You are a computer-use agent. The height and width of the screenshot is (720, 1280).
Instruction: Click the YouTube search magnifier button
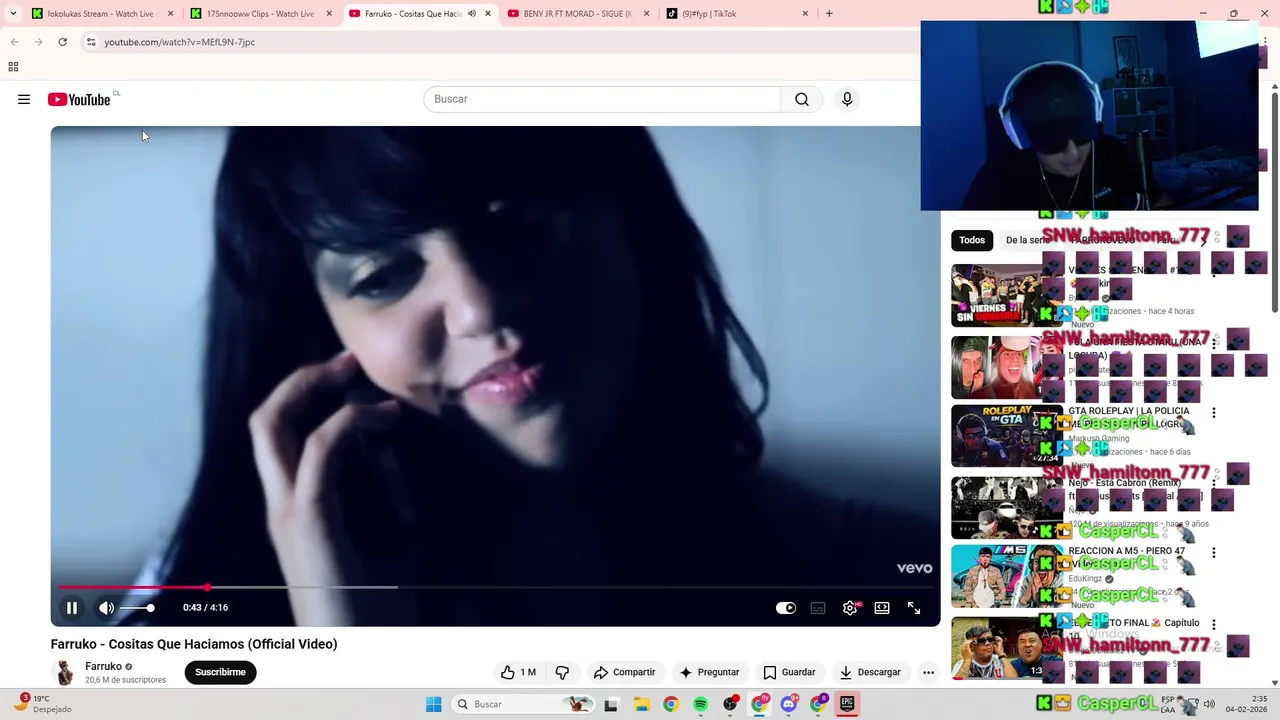[802, 99]
